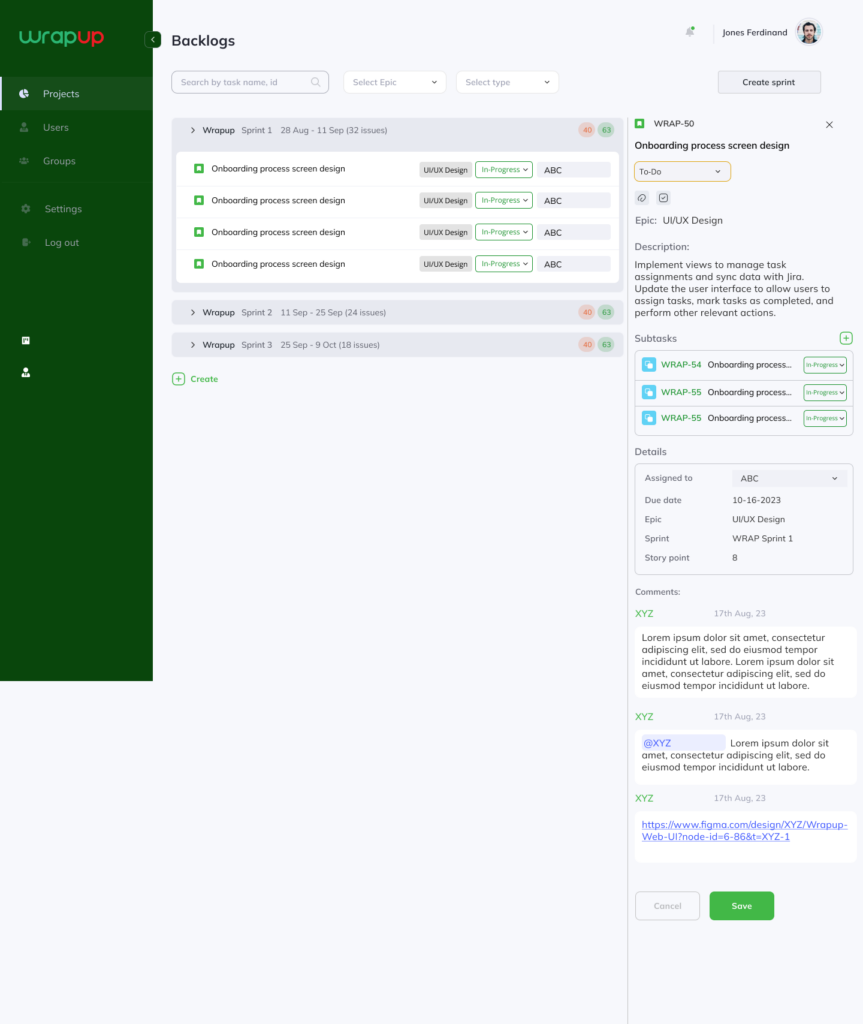Click the green Save button
The width and height of the screenshot is (863, 1024).
[x=741, y=906]
